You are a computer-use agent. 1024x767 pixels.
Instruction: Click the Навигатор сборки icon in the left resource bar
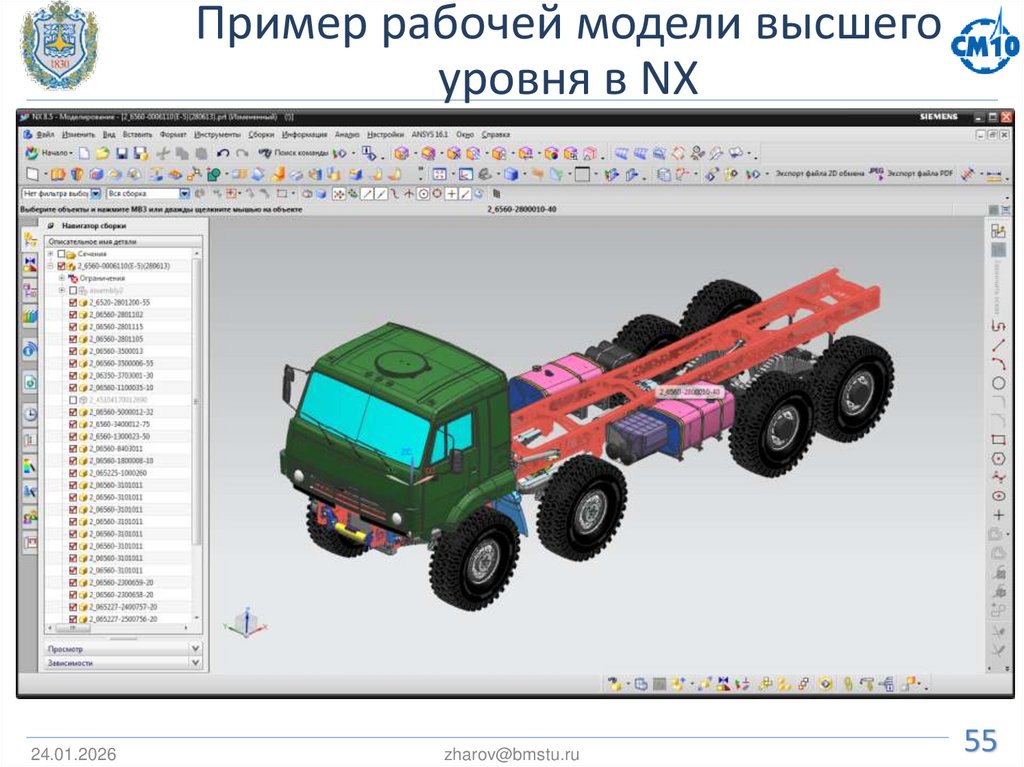(30, 240)
